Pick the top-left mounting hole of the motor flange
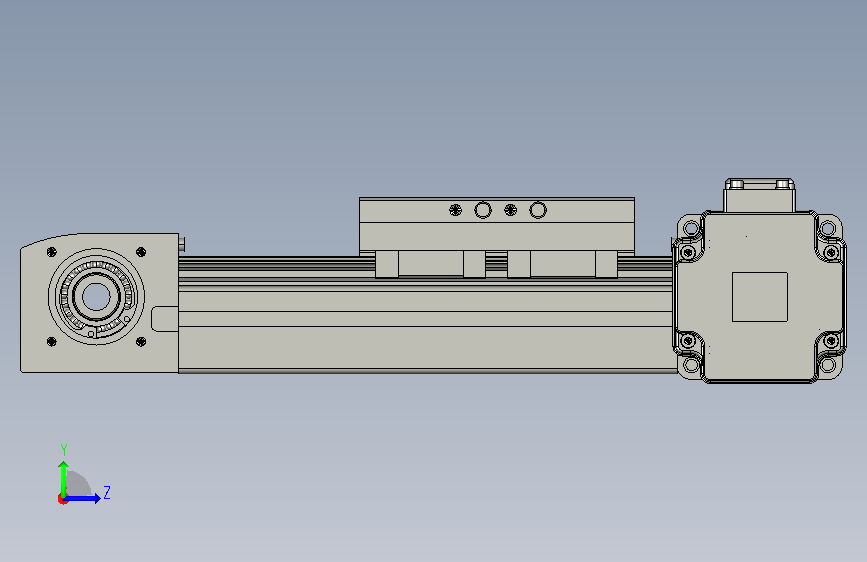867x562 pixels. coord(692,228)
